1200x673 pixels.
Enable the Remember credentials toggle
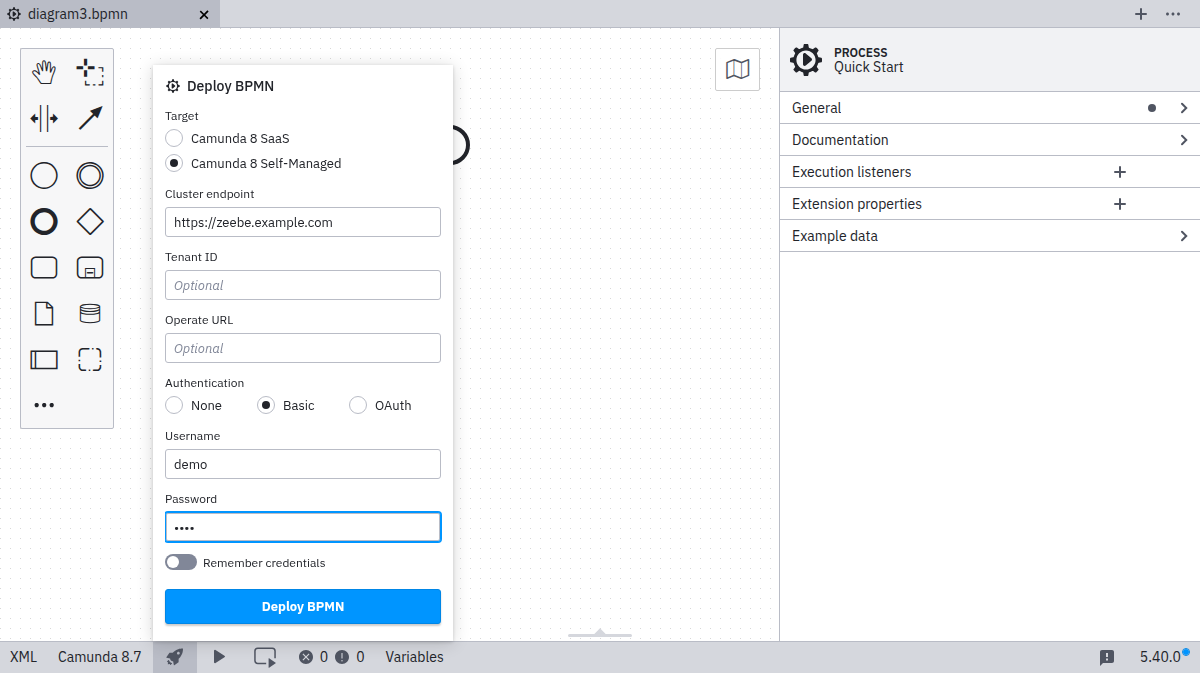181,562
